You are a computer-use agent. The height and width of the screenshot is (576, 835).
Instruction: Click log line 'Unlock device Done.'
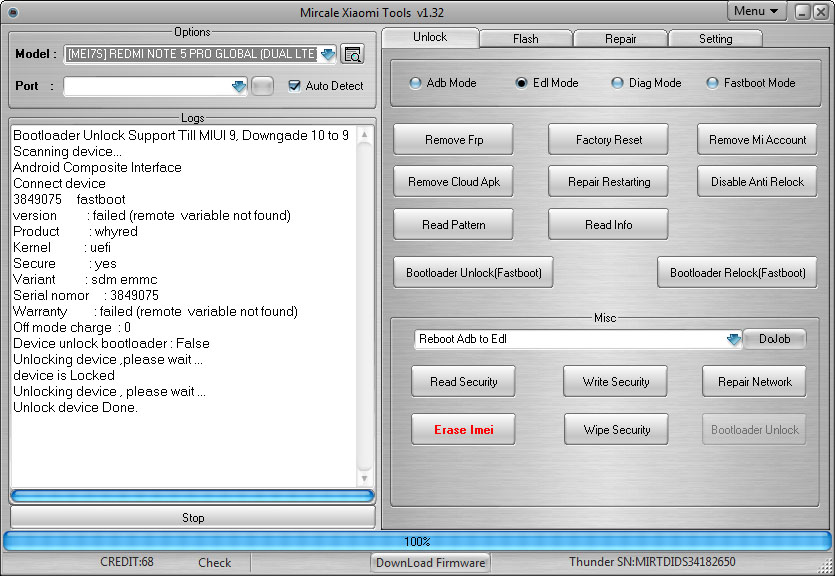click(x=75, y=407)
